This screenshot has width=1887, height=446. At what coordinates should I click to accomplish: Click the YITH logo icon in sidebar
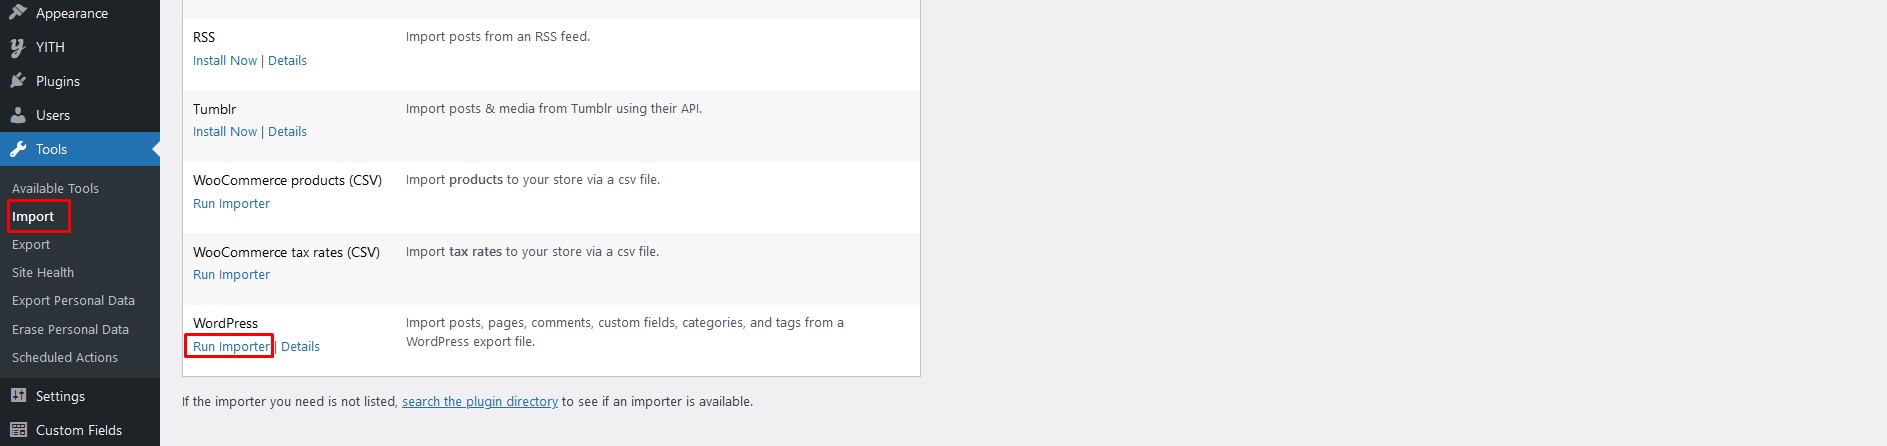(x=18, y=47)
